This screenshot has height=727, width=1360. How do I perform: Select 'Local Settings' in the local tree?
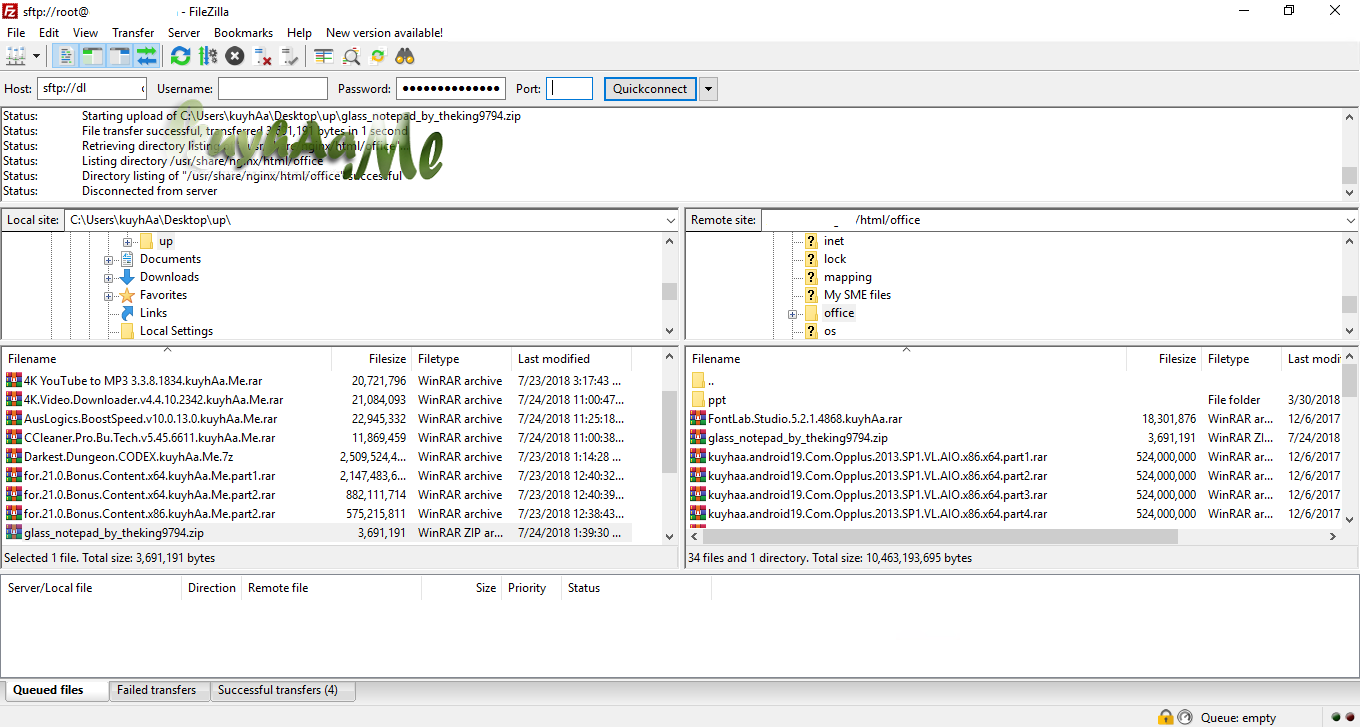(x=176, y=331)
